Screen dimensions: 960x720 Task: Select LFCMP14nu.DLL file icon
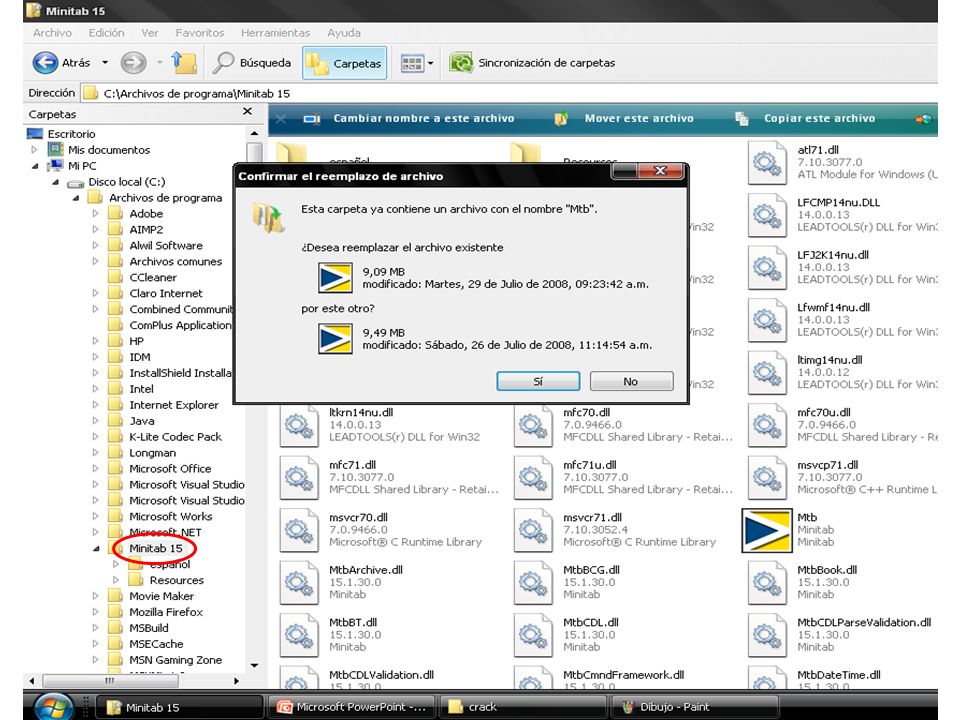point(767,215)
